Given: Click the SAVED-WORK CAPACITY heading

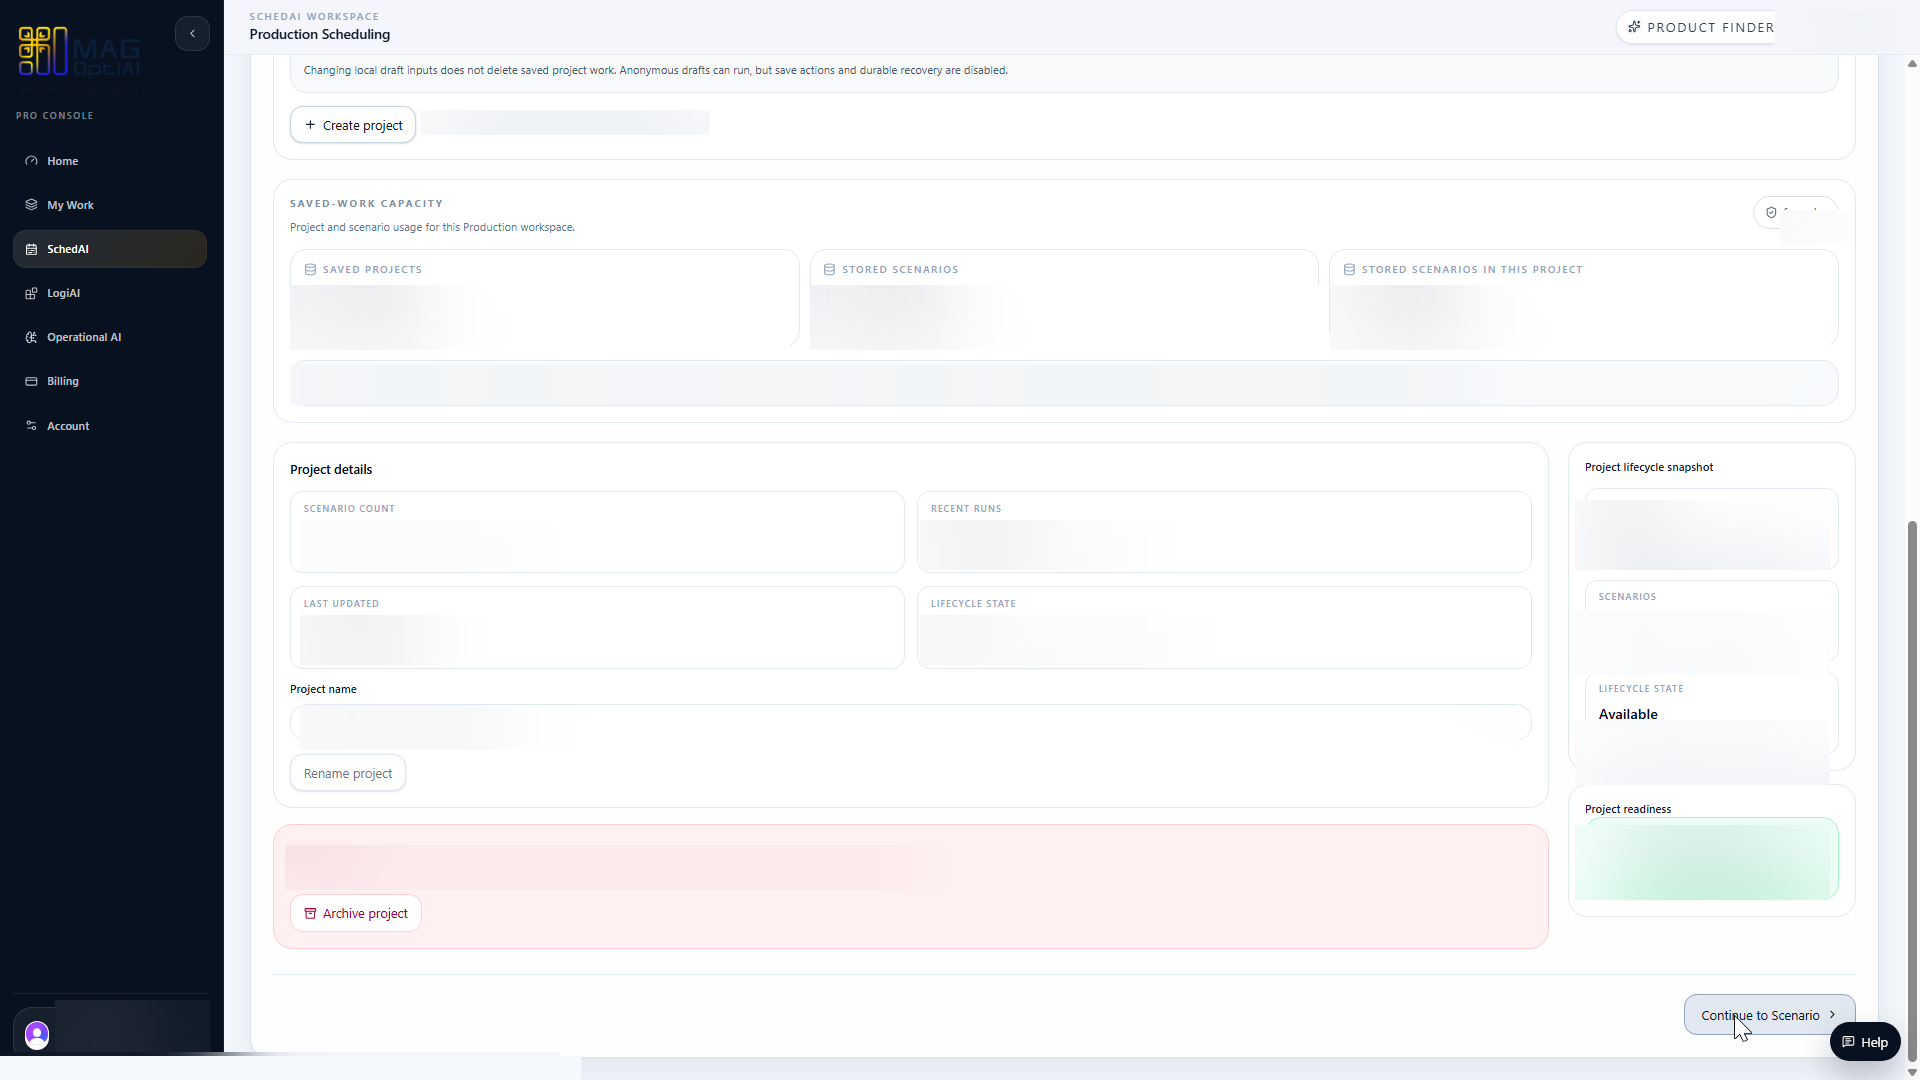Looking at the screenshot, I should (x=366, y=203).
